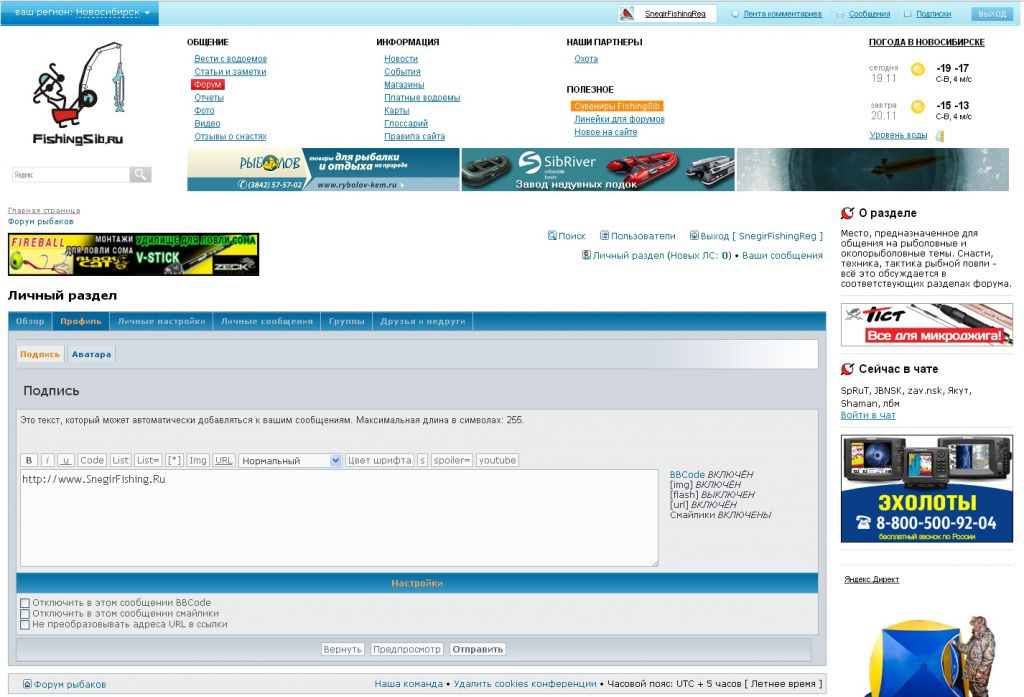Screen dimensions: 1024x697
Task: Apply italic formatting with i button
Action: 47,461
